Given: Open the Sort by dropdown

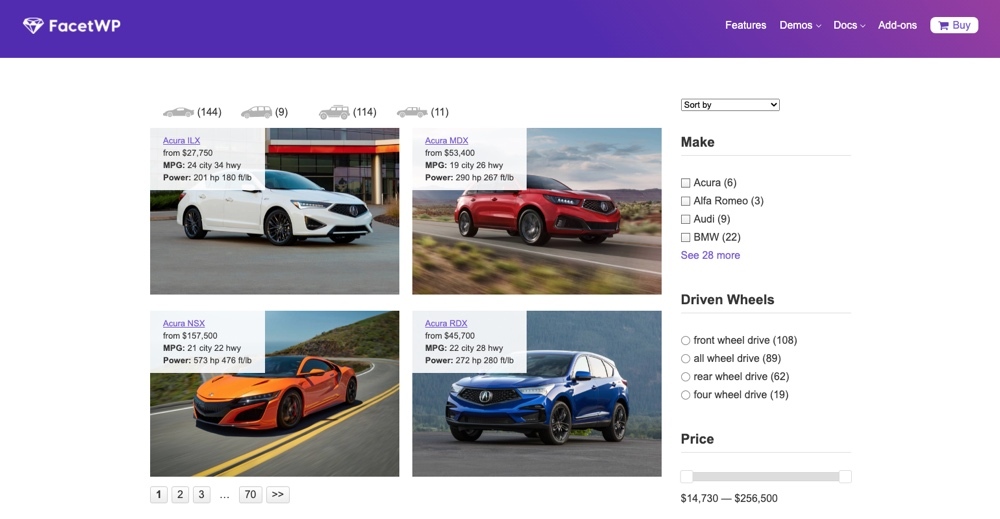Looking at the screenshot, I should [x=730, y=105].
